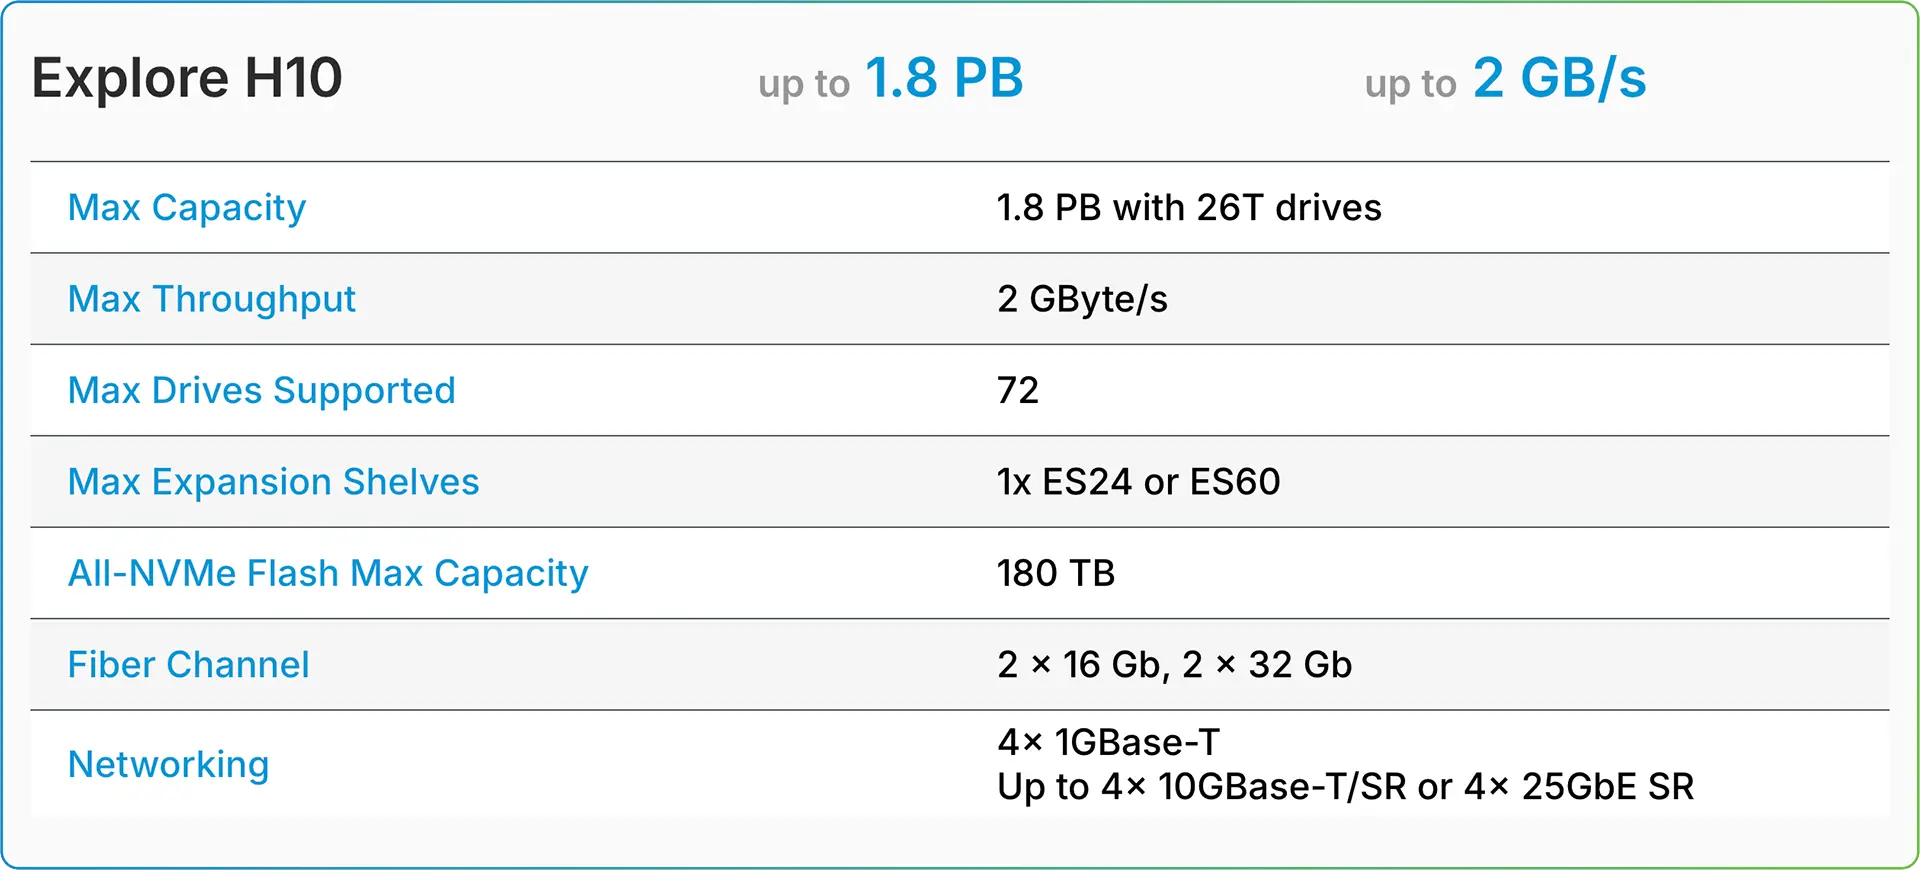
Task: Click the 10GBase-T/SR or 25GbE SR line
Action: point(1345,787)
